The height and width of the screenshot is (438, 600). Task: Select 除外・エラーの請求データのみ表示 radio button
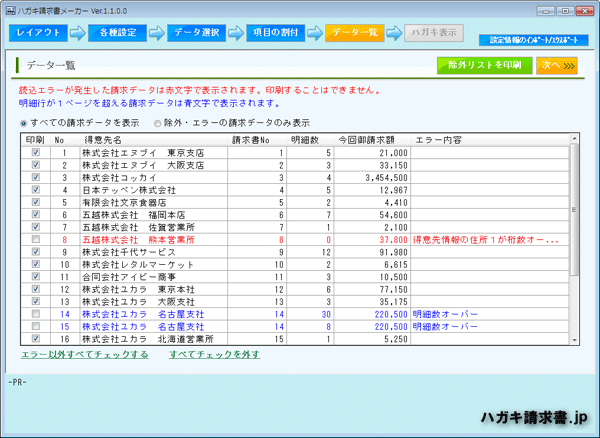click(157, 124)
